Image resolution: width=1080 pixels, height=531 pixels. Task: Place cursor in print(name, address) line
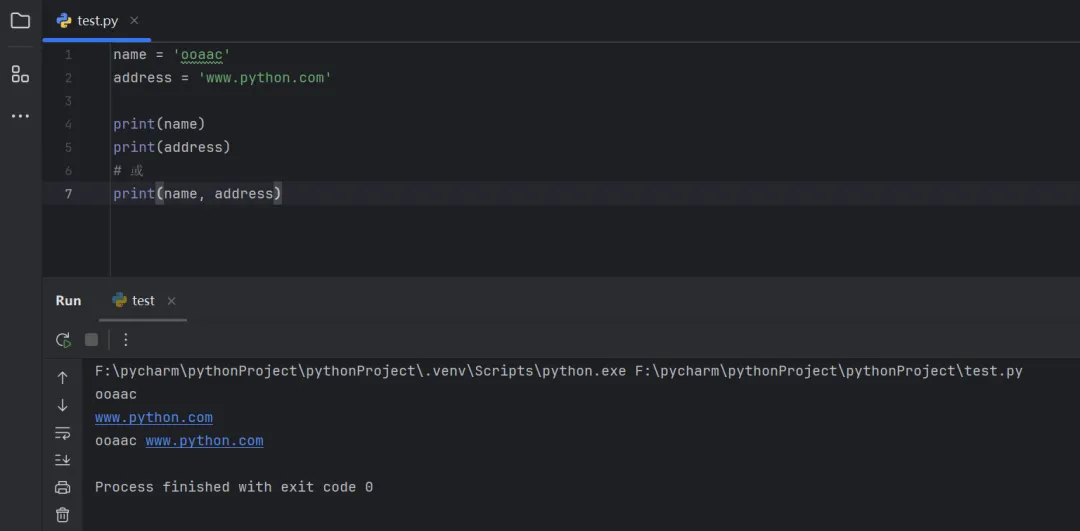(240, 194)
